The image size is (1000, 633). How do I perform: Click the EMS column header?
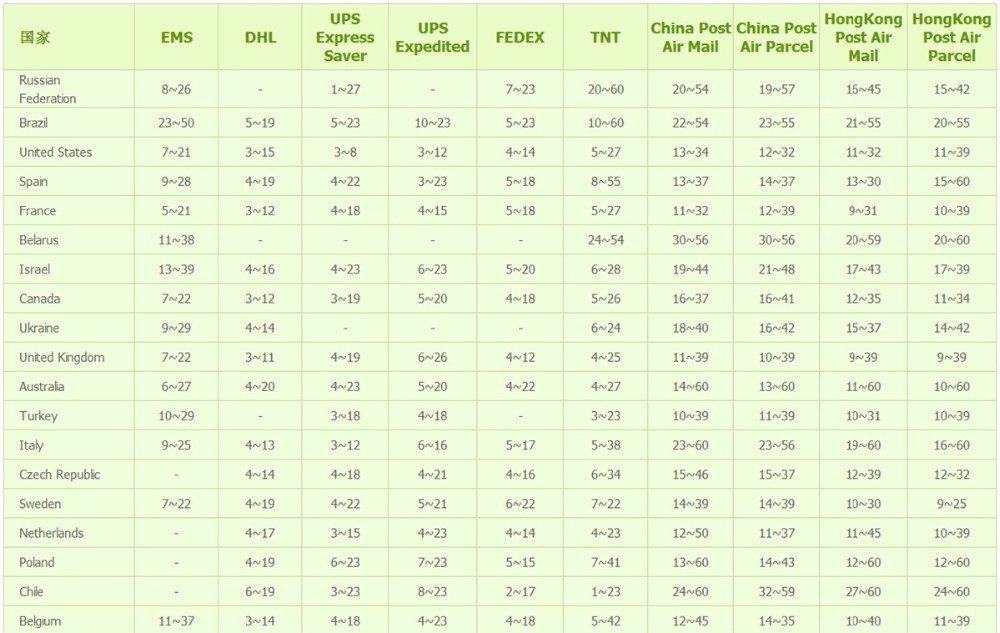[x=176, y=38]
